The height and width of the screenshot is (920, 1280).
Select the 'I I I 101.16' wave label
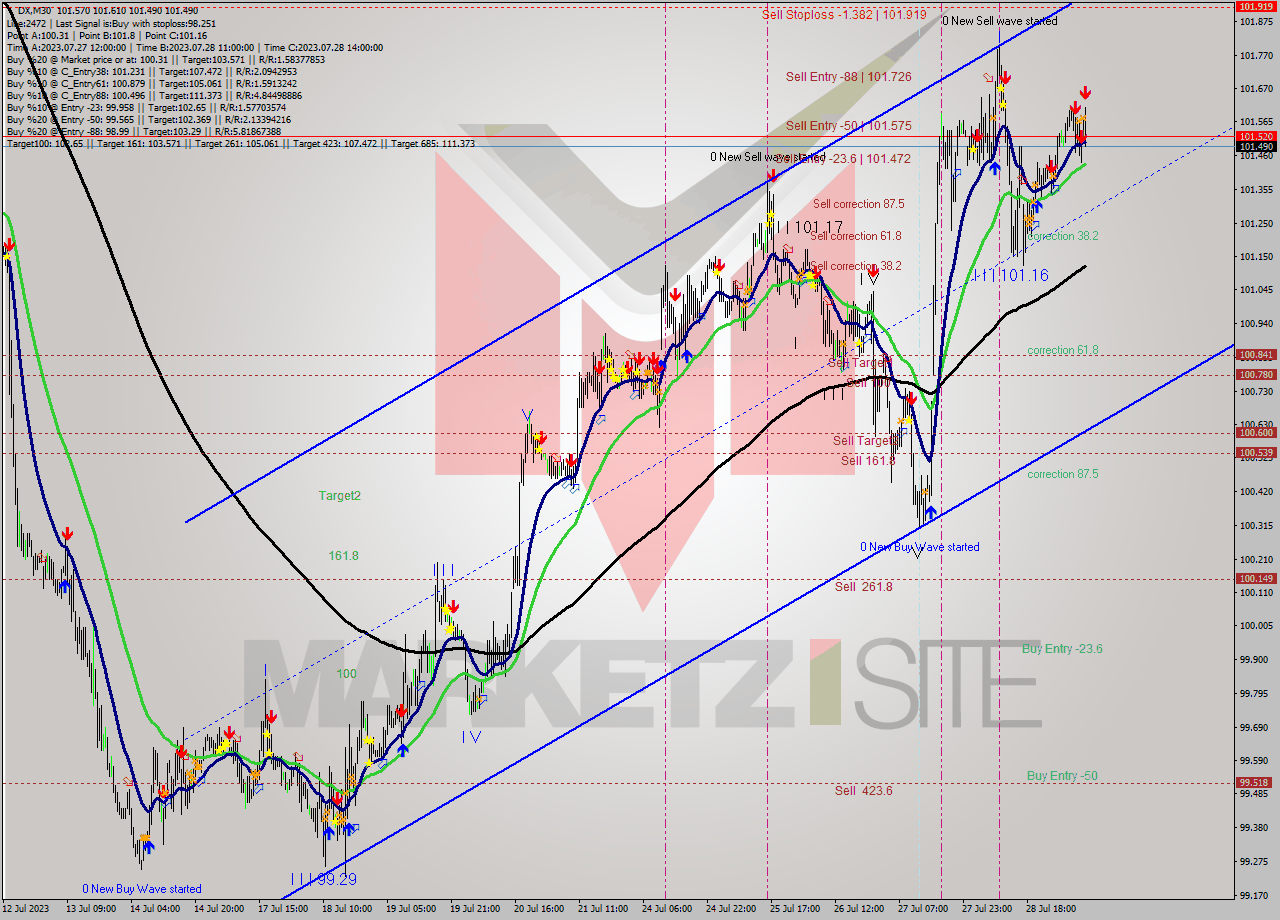(x=1010, y=274)
